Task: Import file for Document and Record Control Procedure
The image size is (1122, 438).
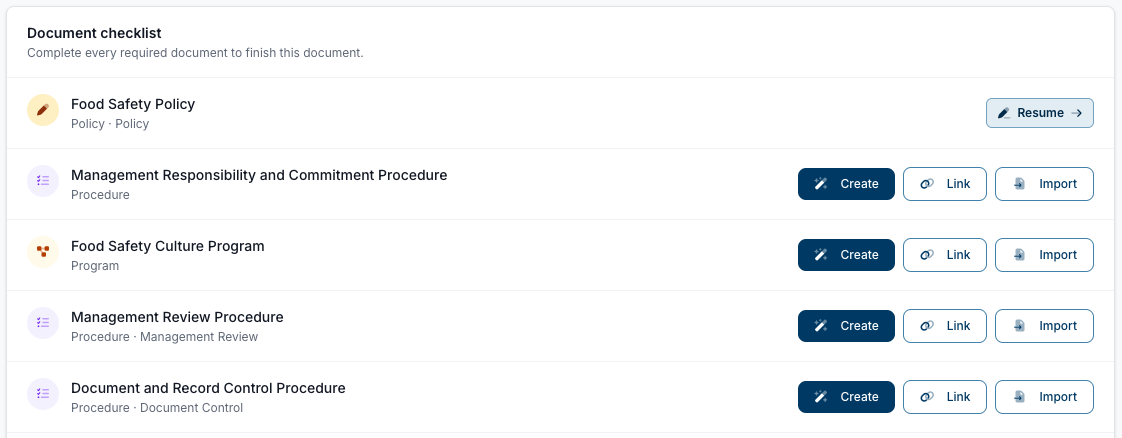Action: click(x=1044, y=396)
